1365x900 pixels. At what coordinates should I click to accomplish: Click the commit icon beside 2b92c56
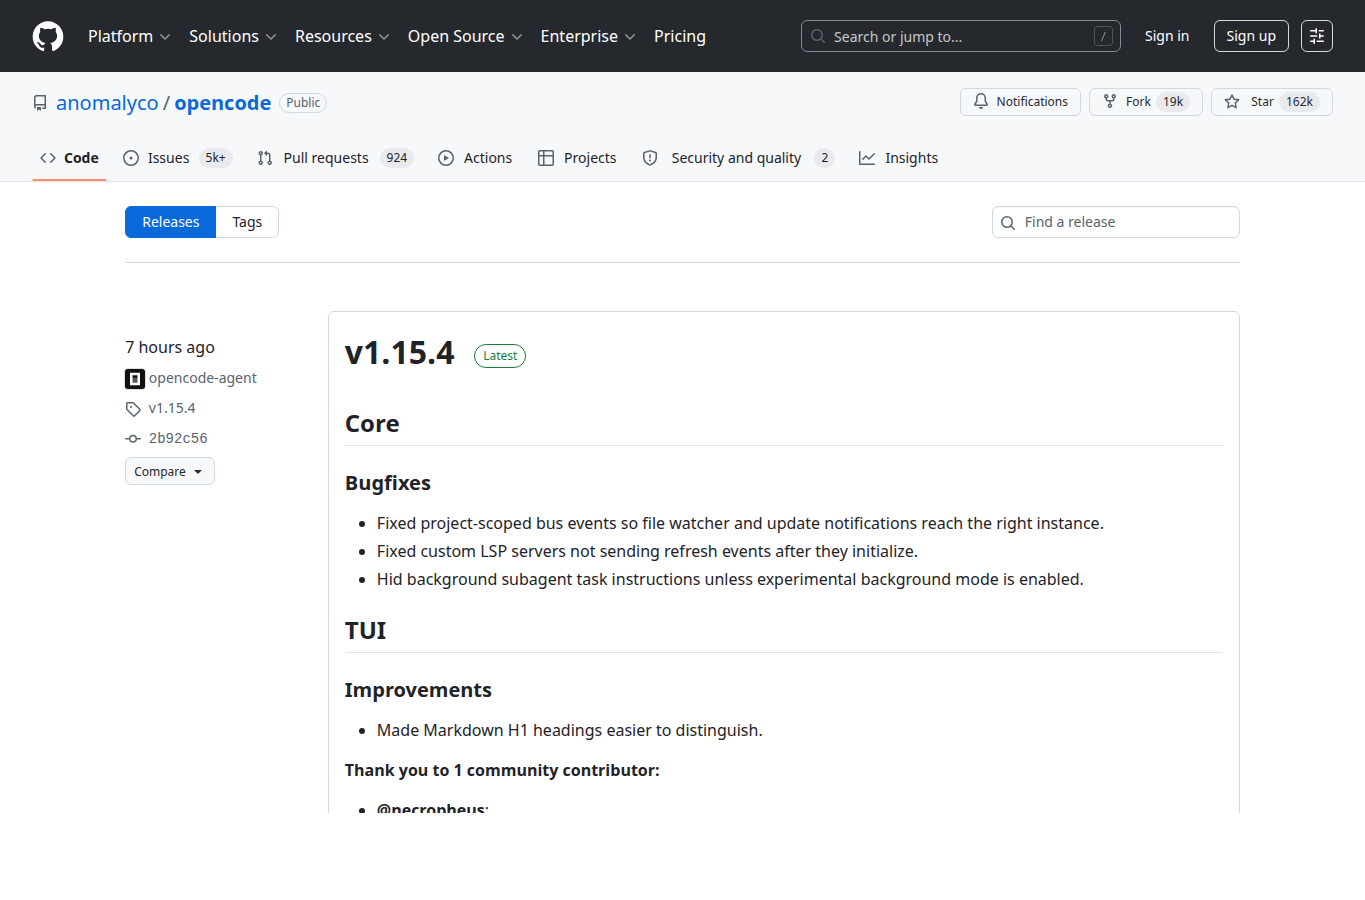pos(133,439)
